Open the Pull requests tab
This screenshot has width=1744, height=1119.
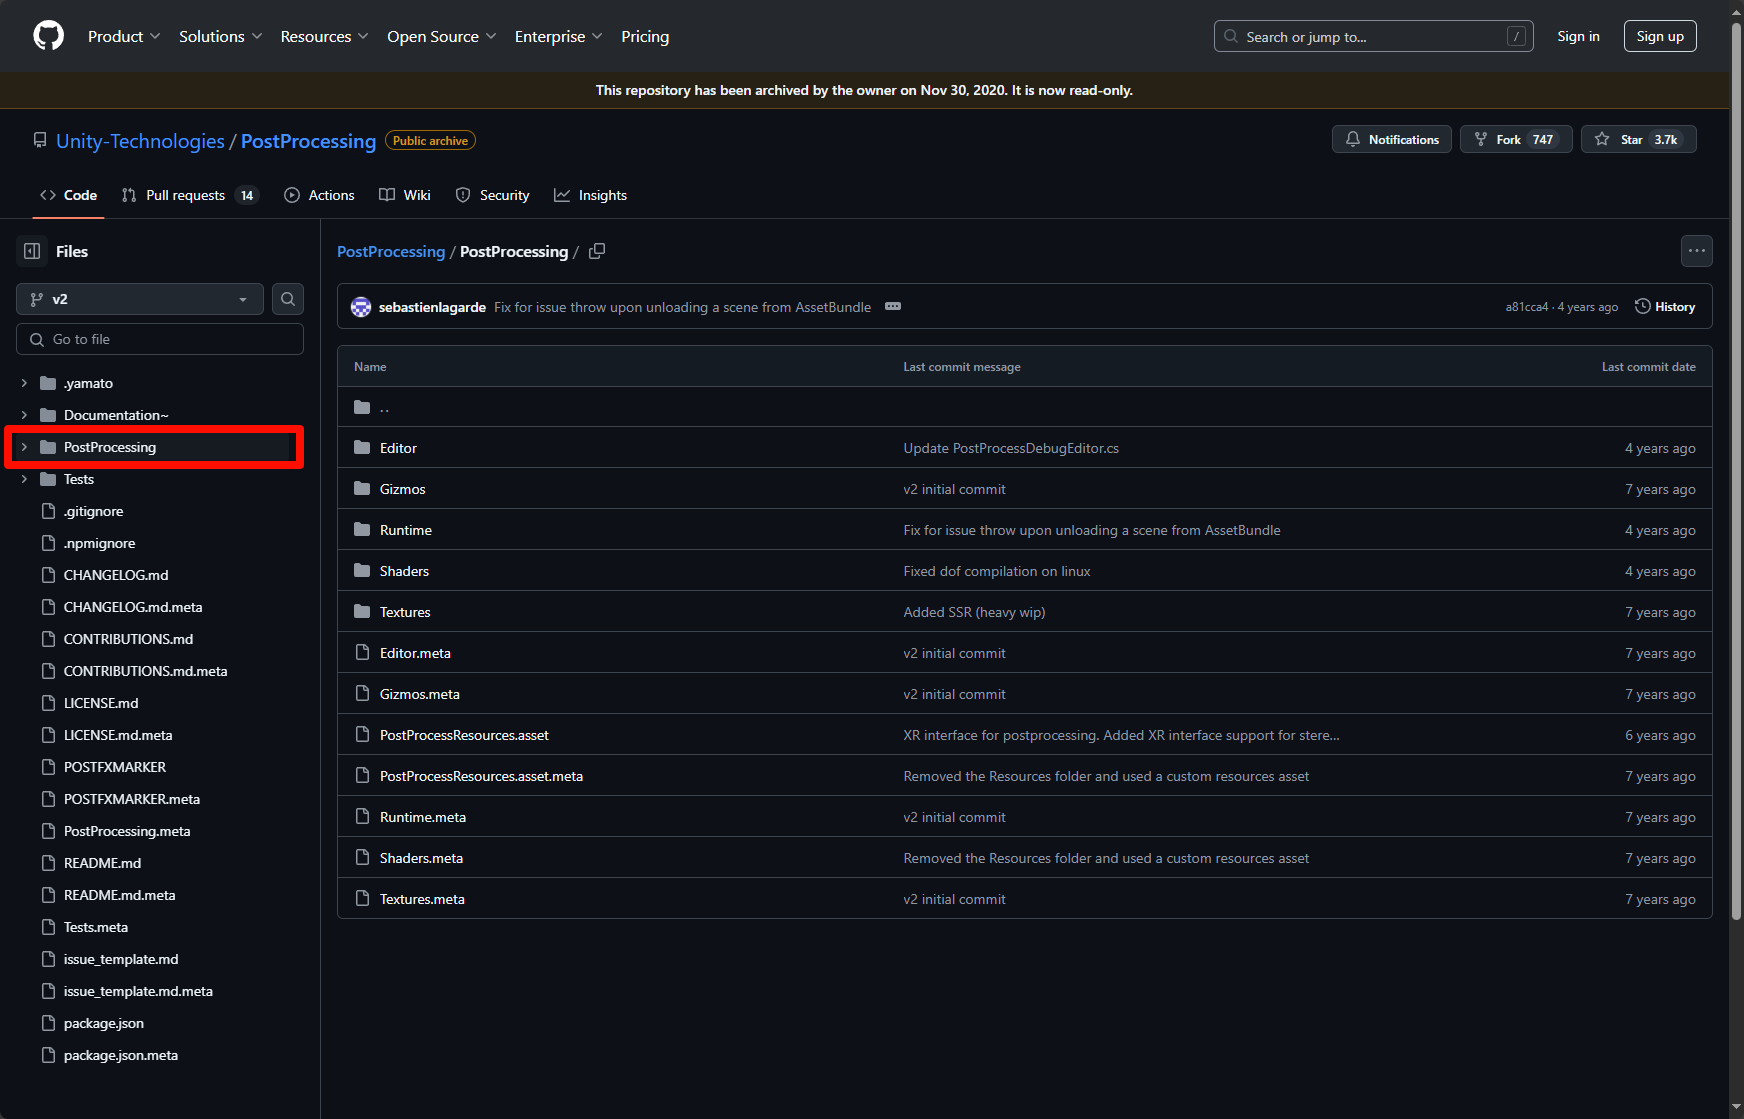(190, 195)
